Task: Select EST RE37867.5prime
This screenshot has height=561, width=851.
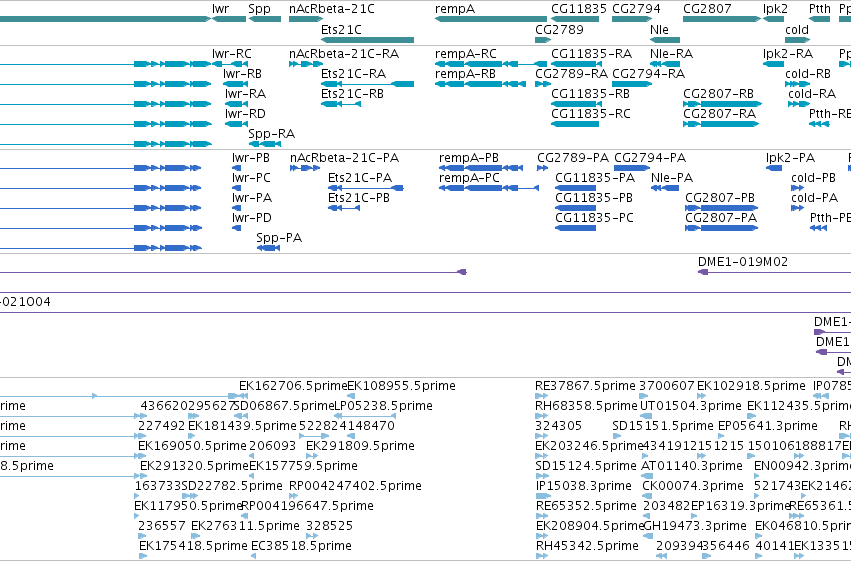Action: click(x=585, y=386)
